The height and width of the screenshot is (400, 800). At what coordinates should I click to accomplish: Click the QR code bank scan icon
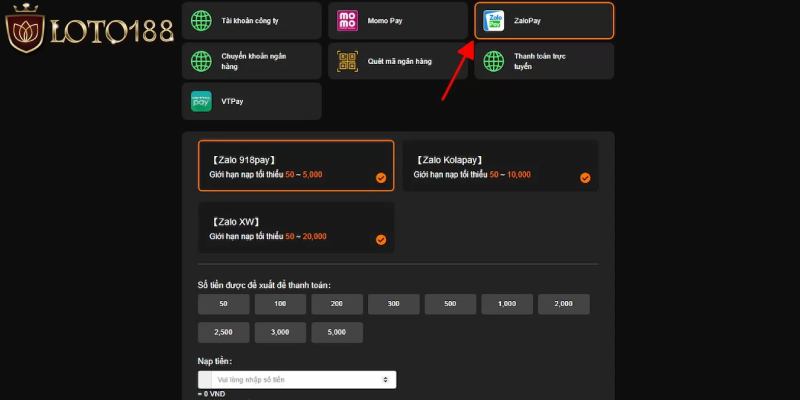[x=348, y=61]
